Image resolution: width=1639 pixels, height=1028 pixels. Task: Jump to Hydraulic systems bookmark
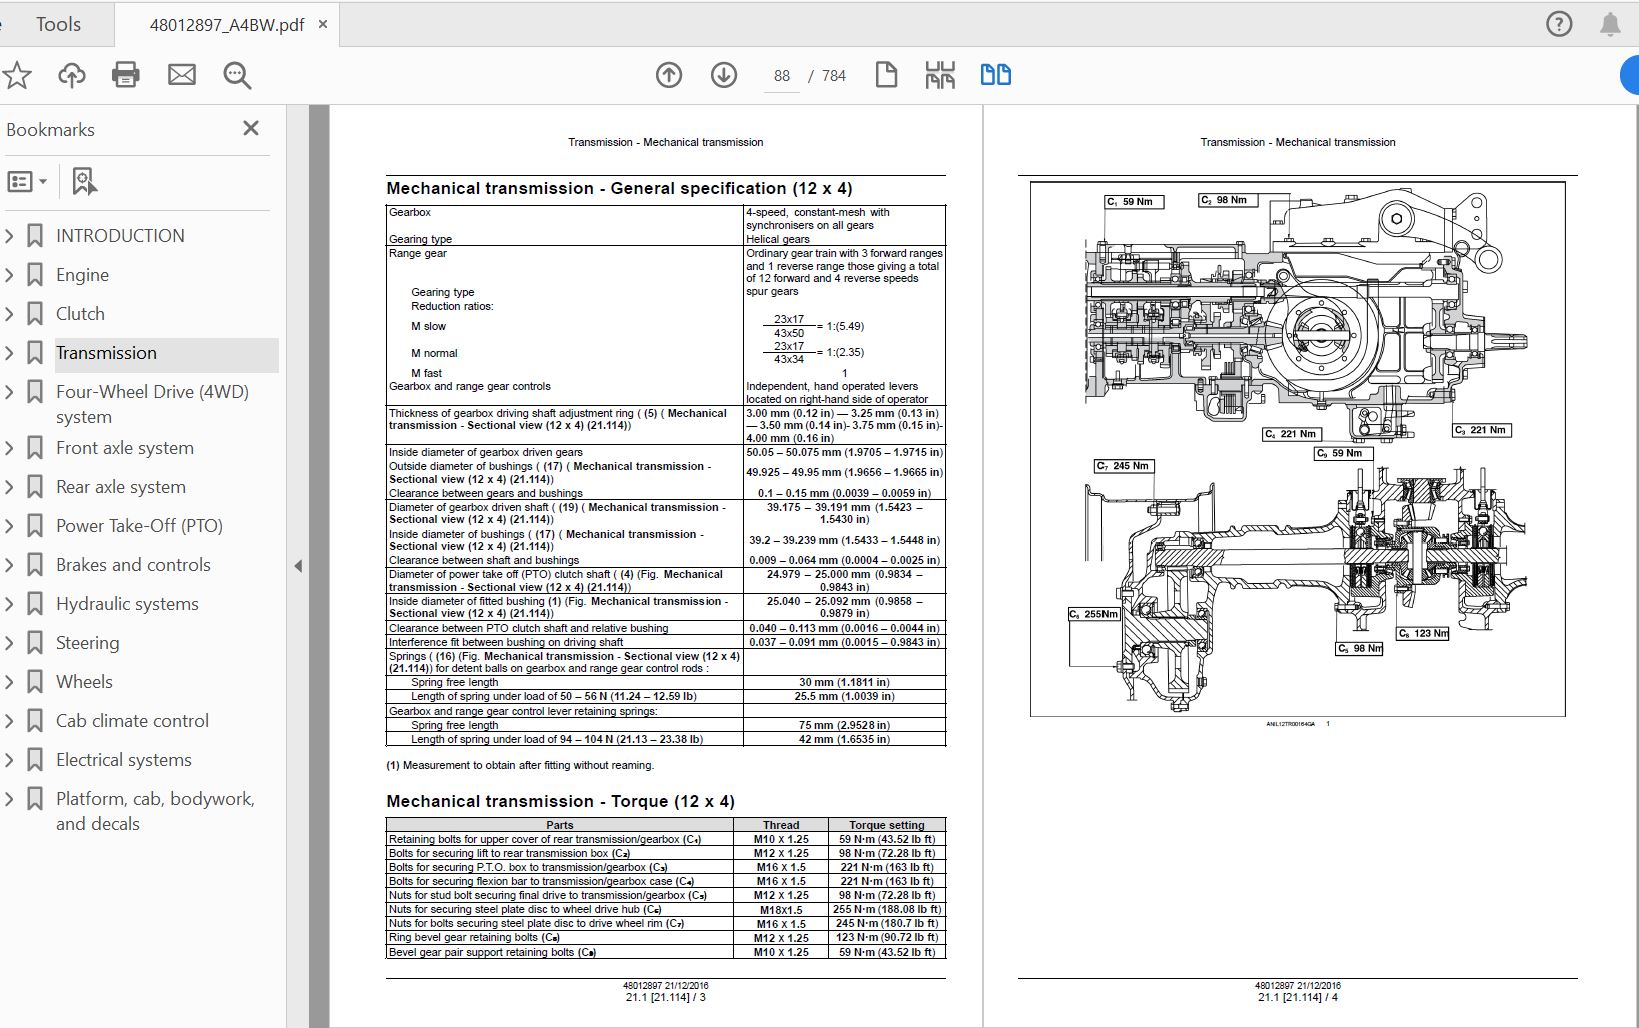pyautogui.click(x=127, y=604)
